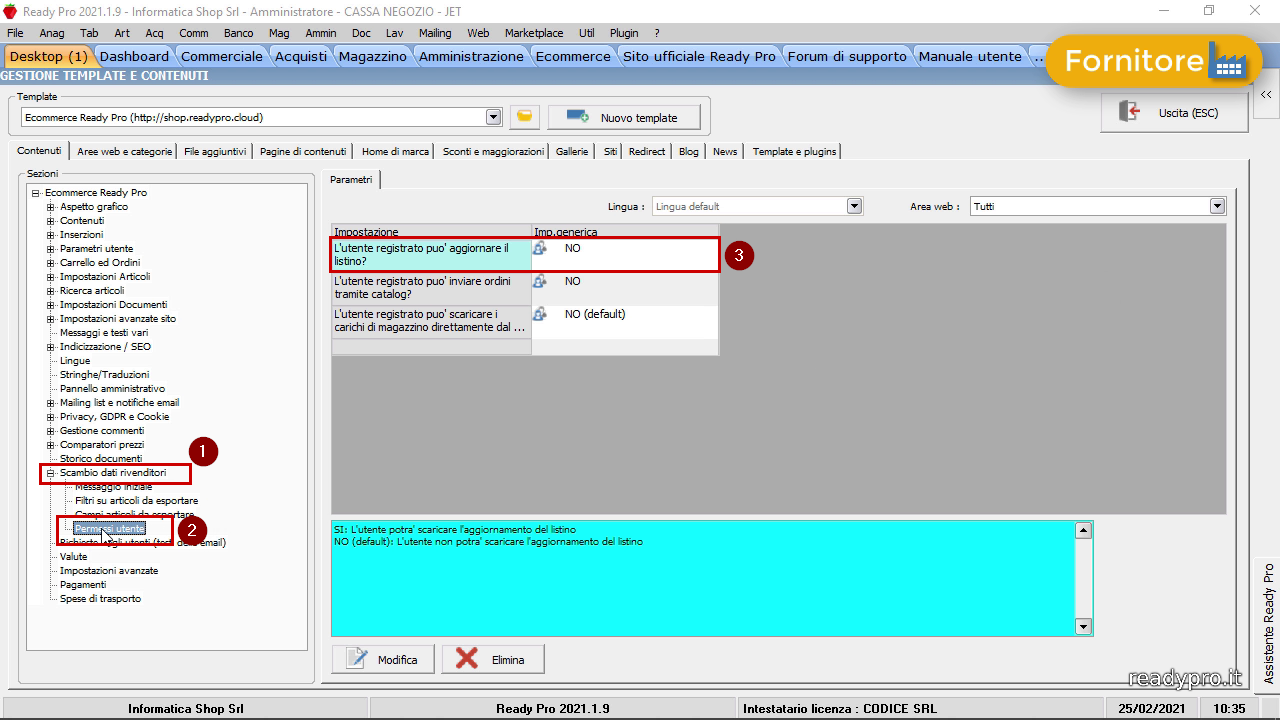Click the Nuovo template button

(623, 117)
